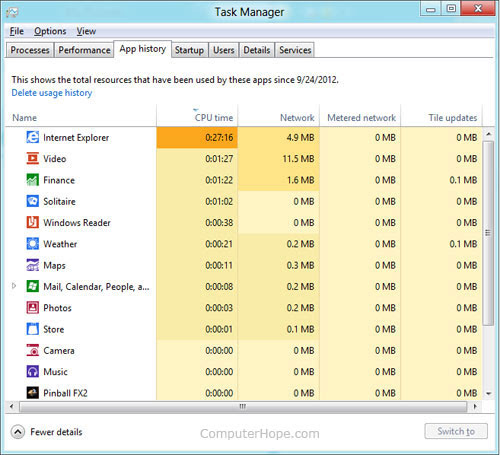Minimize the Task Manager window
Screen dimensions: 500x455
tap(431, 8)
